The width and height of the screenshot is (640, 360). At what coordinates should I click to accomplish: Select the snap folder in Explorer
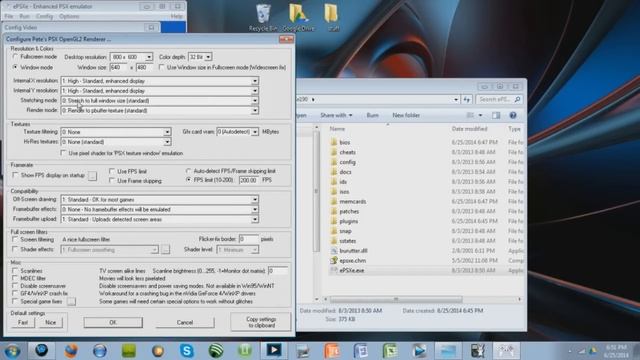pos(345,231)
